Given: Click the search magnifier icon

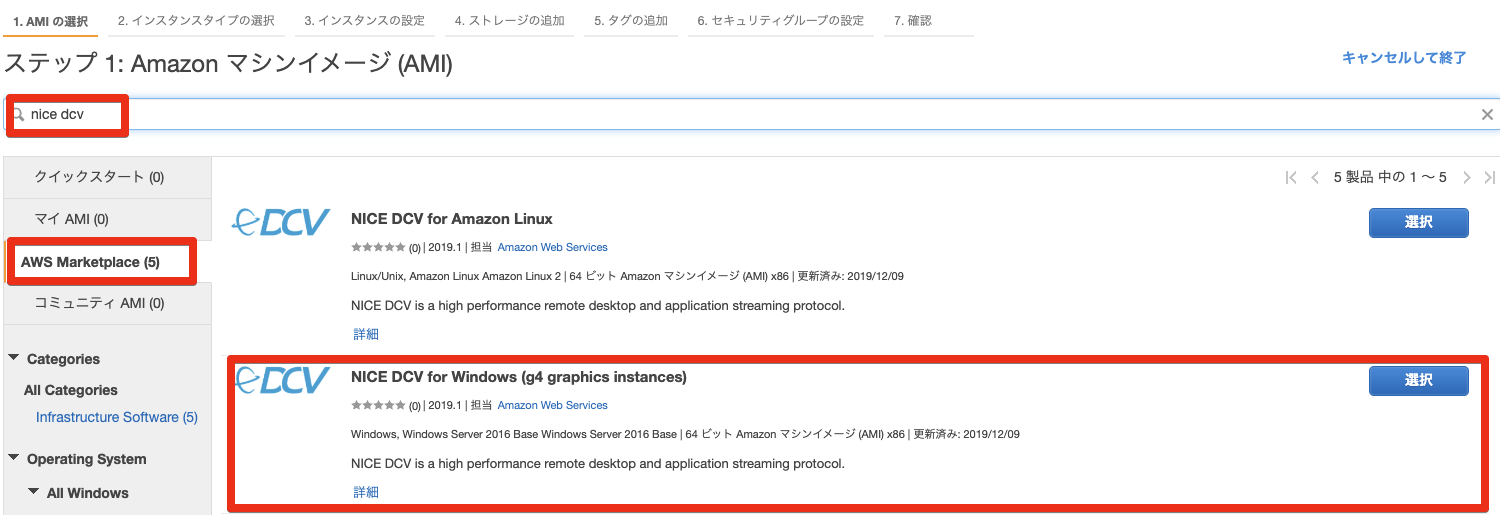Looking at the screenshot, I should click(x=17, y=115).
